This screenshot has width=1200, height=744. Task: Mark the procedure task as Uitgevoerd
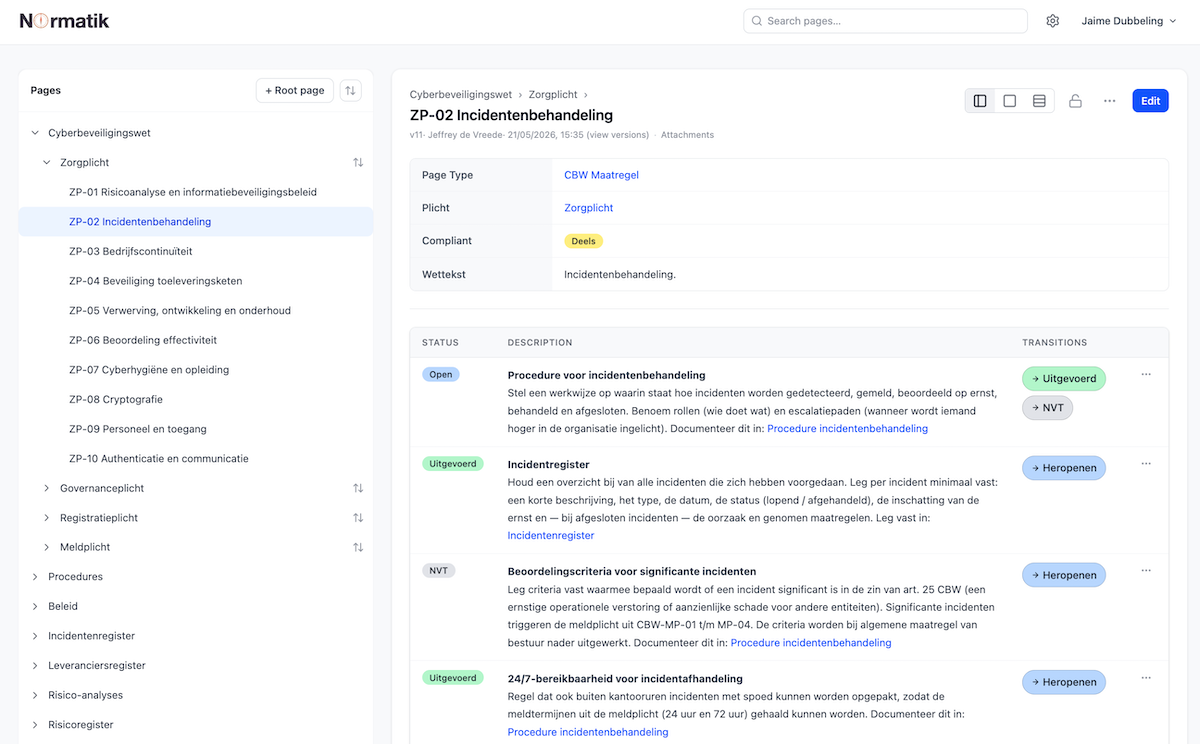point(1063,379)
